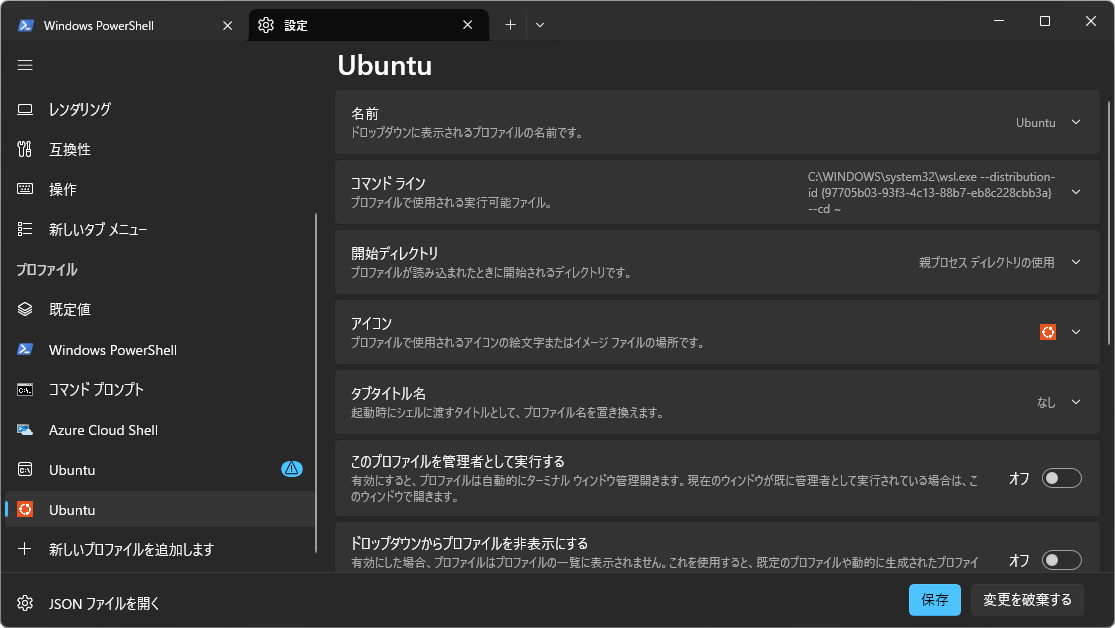Click the warning badge on Ubuntu profile
This screenshot has height=628, width=1115.
[291, 468]
